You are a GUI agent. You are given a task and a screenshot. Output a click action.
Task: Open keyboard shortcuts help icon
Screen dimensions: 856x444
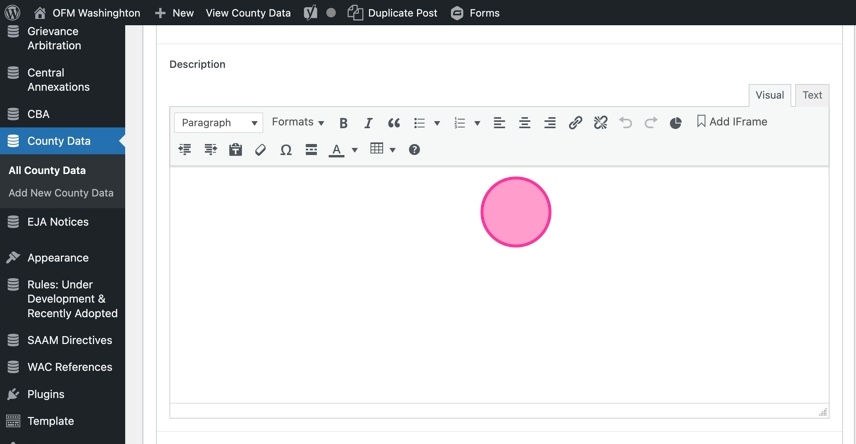(414, 150)
